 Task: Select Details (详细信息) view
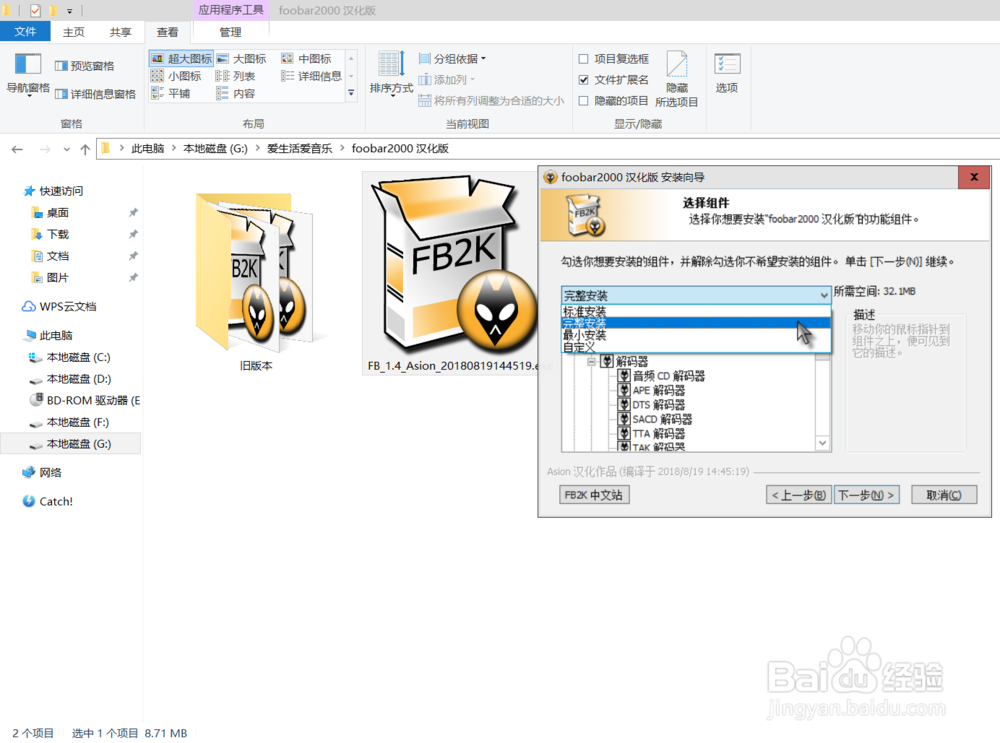point(311,76)
